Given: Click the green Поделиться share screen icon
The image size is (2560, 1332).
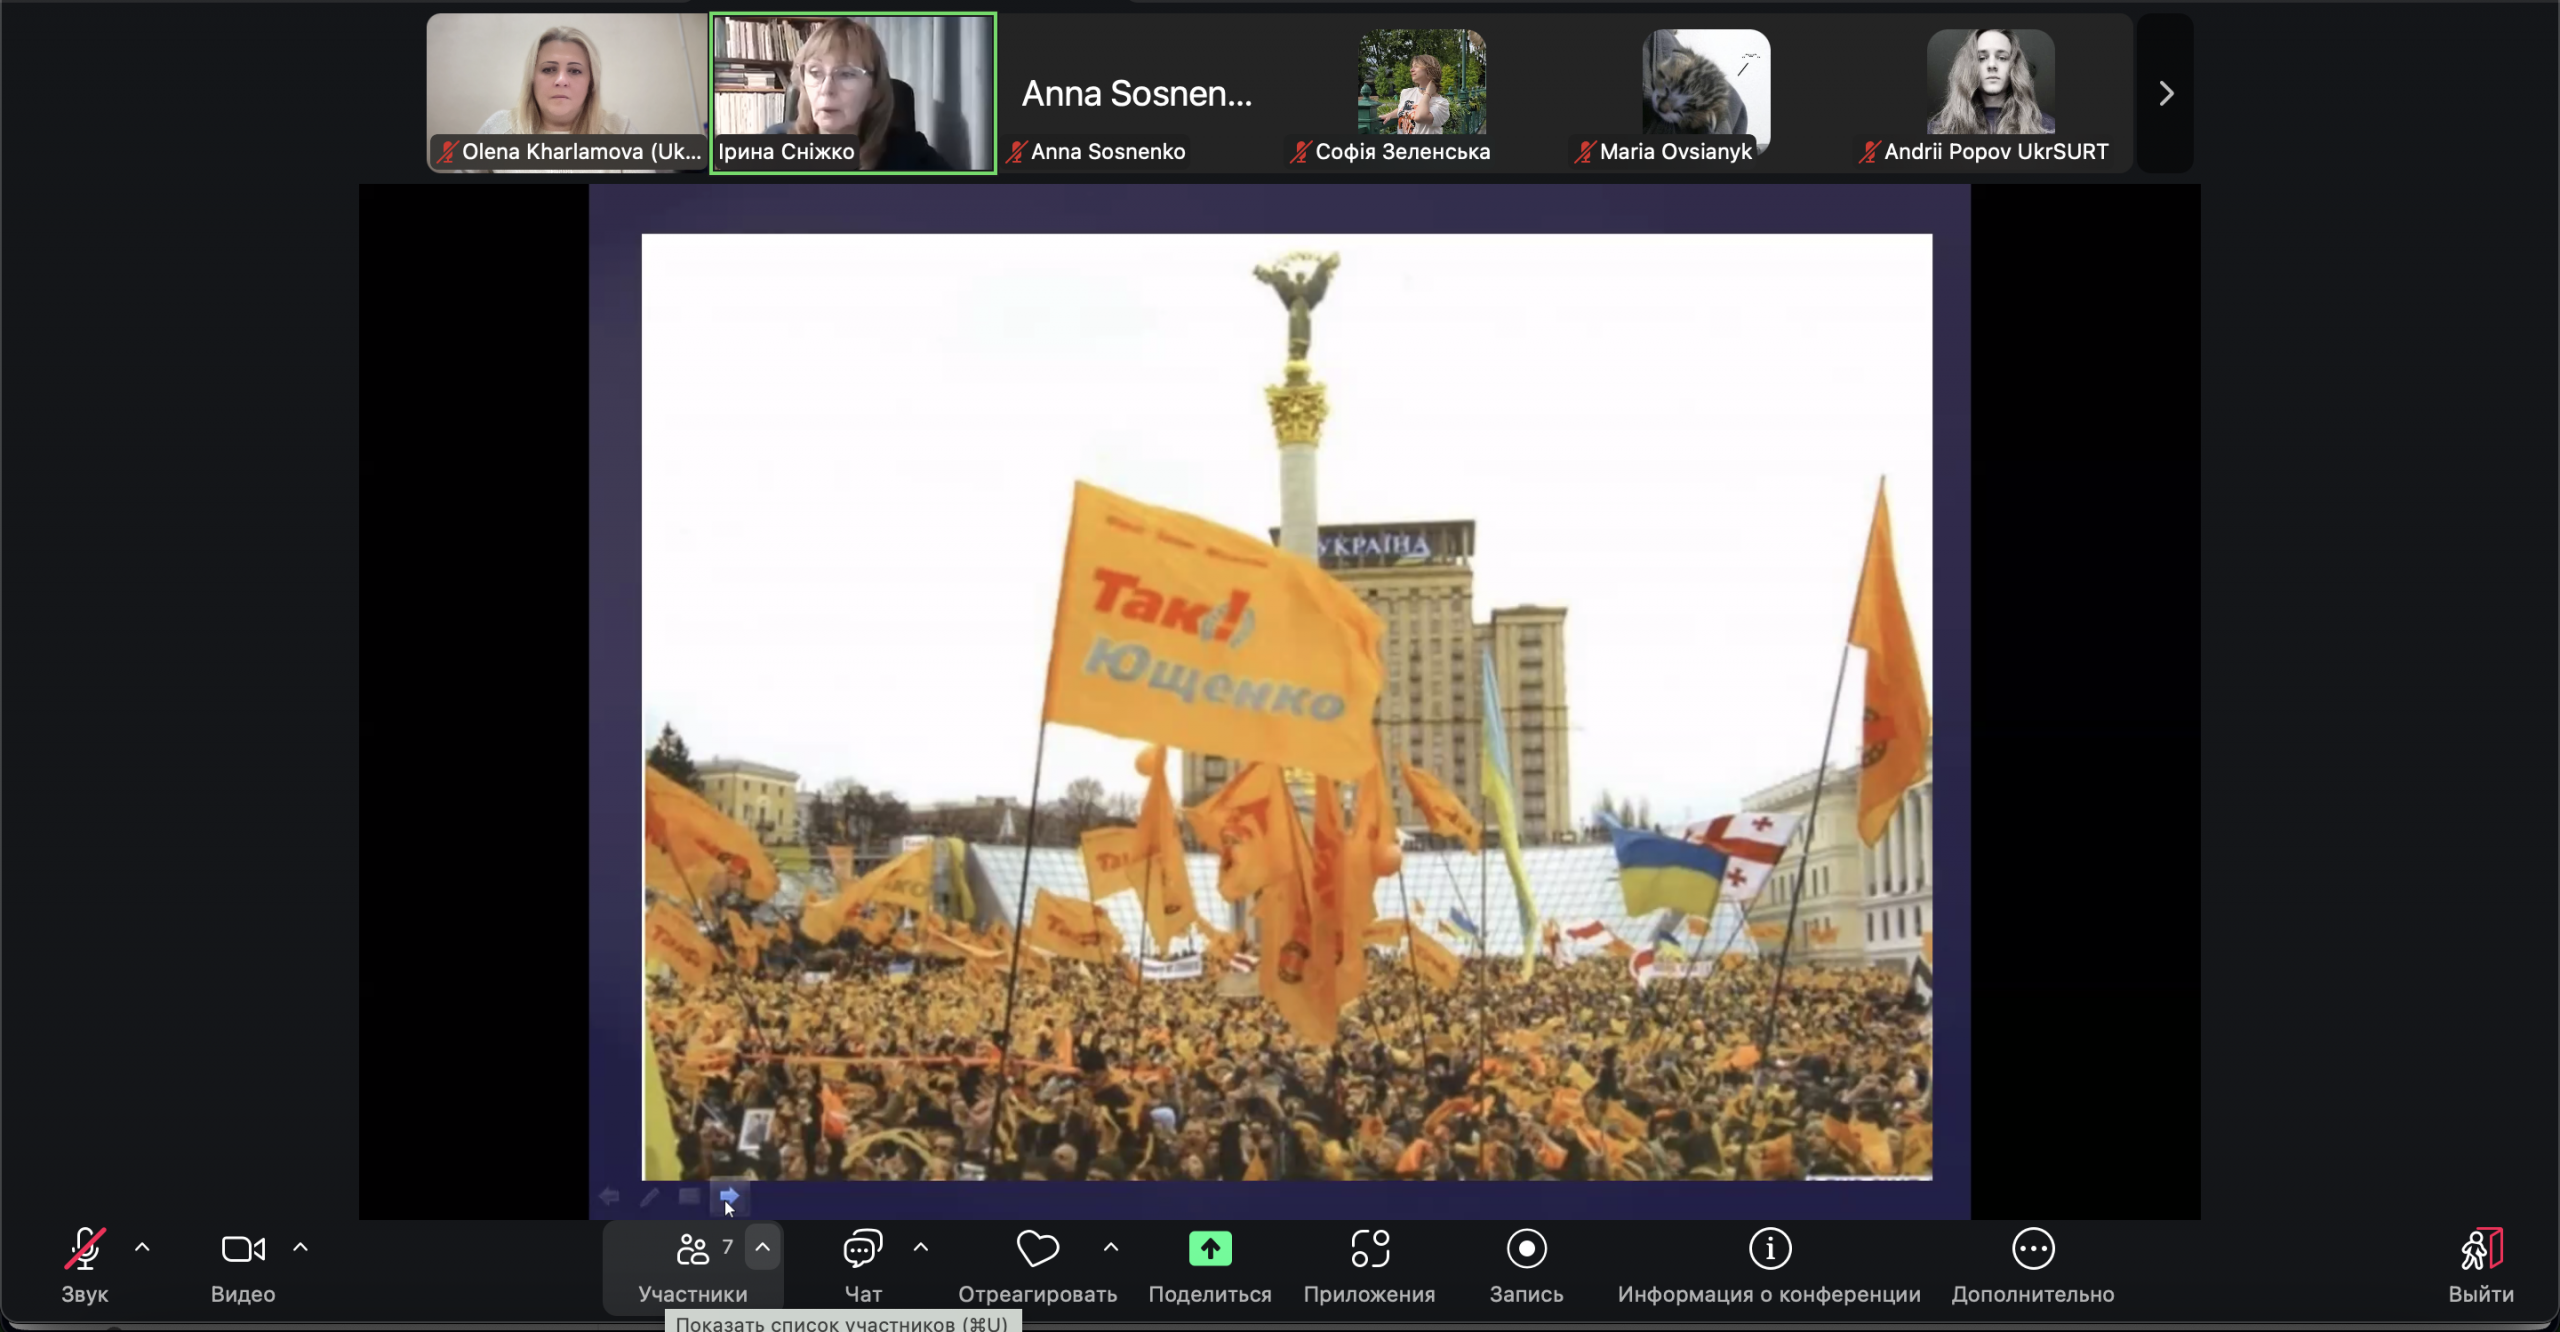Looking at the screenshot, I should tap(1210, 1249).
